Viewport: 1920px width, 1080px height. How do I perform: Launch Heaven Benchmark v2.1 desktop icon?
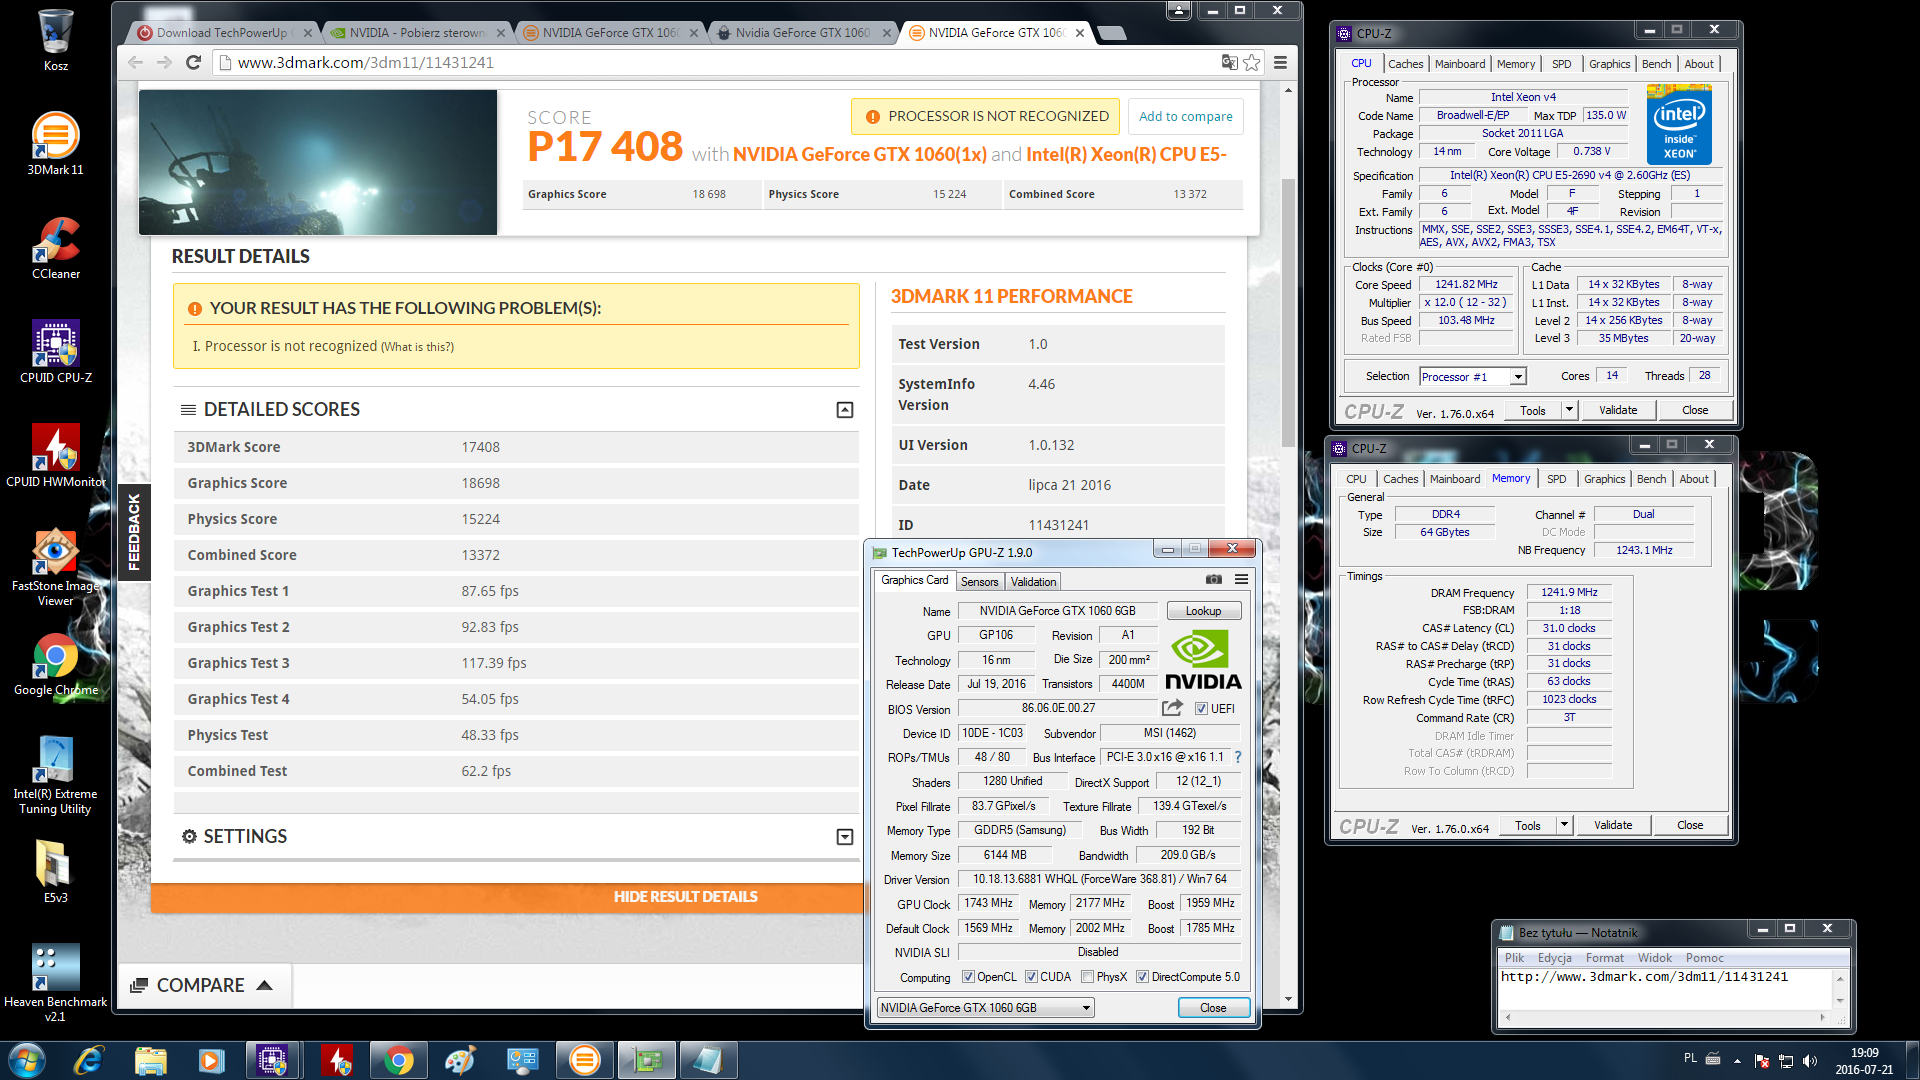[x=55, y=983]
